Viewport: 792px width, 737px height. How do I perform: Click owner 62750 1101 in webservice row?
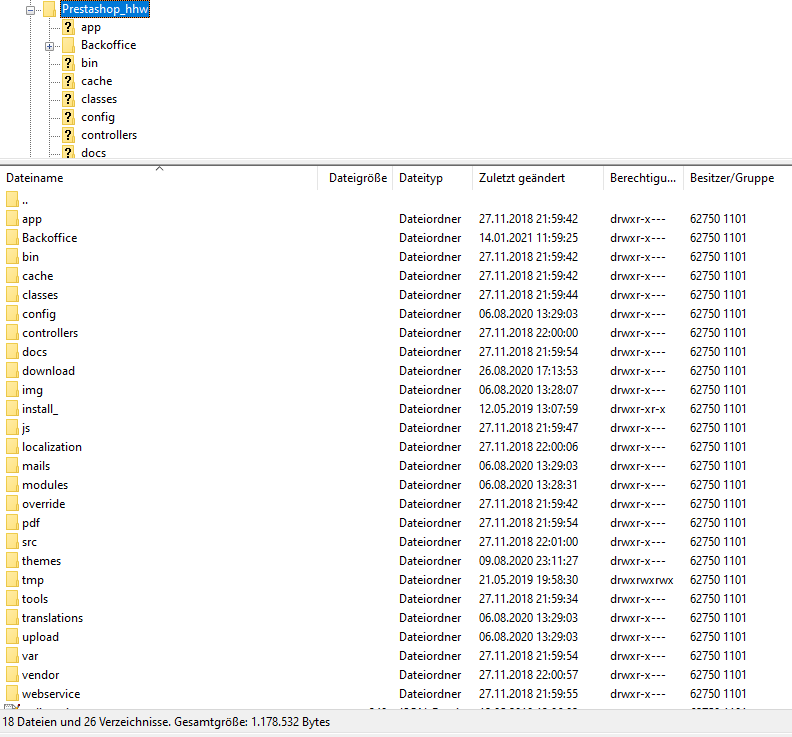[718, 694]
